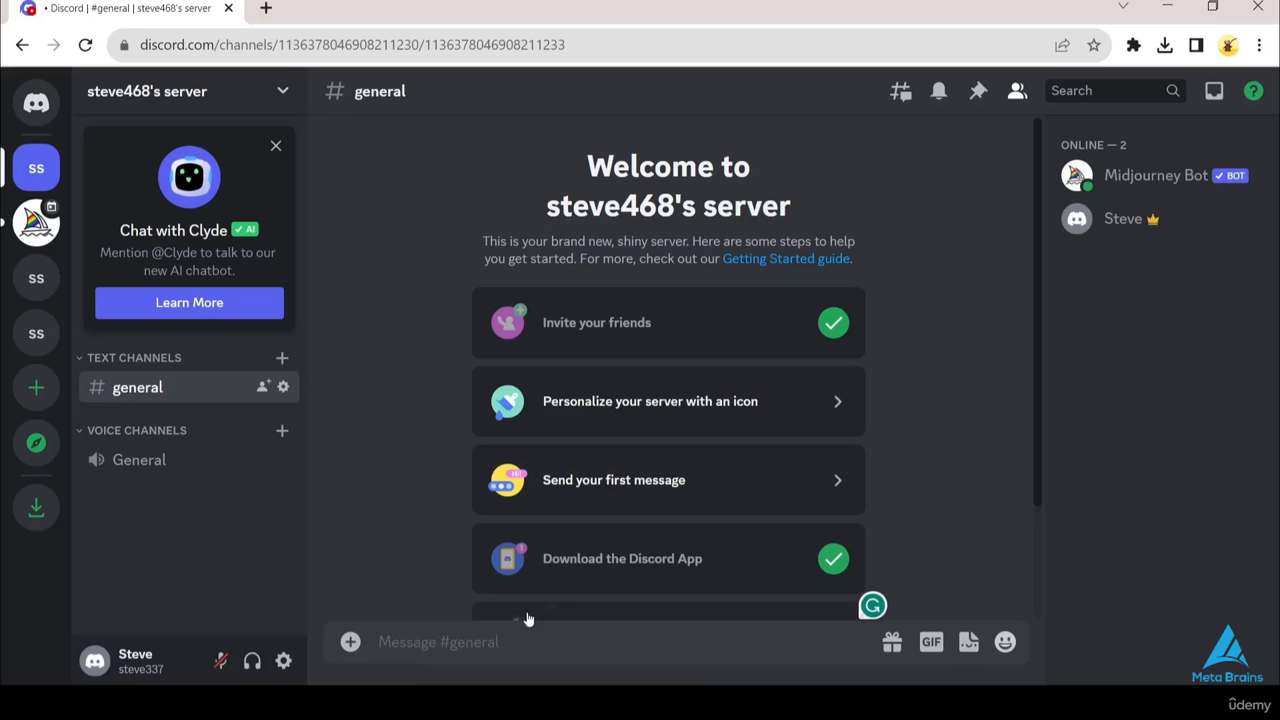Create new text channel plus icon
1280x720 pixels.
click(282, 358)
